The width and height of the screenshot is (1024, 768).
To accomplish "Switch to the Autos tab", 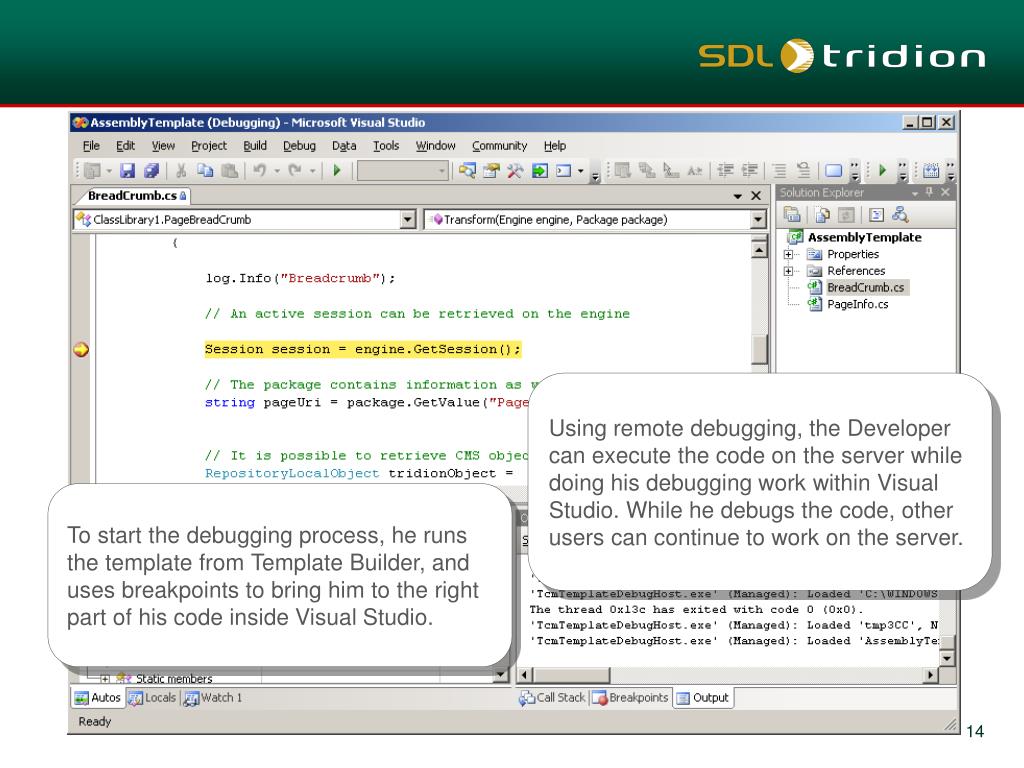I will [x=98, y=697].
